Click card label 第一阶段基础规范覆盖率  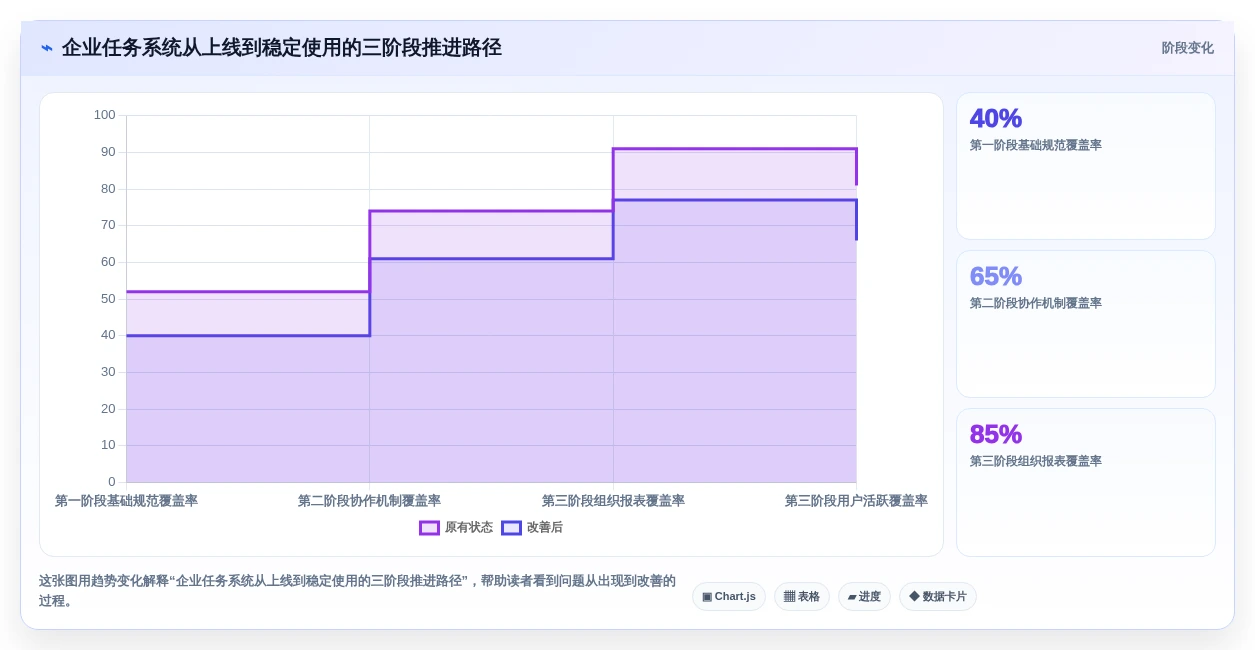(x=1035, y=146)
